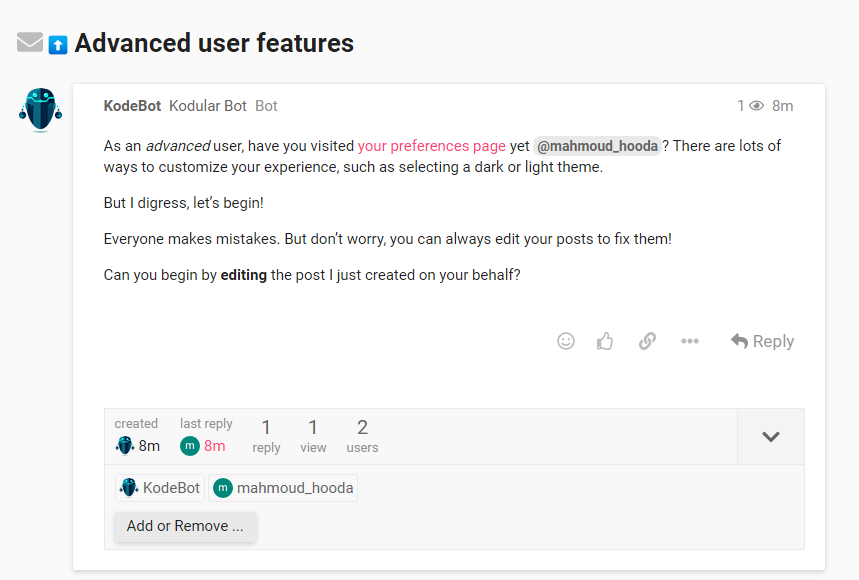Click the italic word 'advanced'
The width and height of the screenshot is (859, 580).
tap(177, 146)
